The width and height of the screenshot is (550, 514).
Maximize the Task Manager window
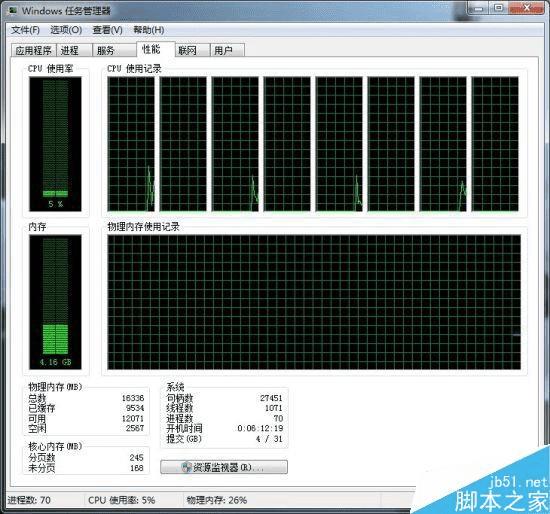pyautogui.click(x=498, y=8)
